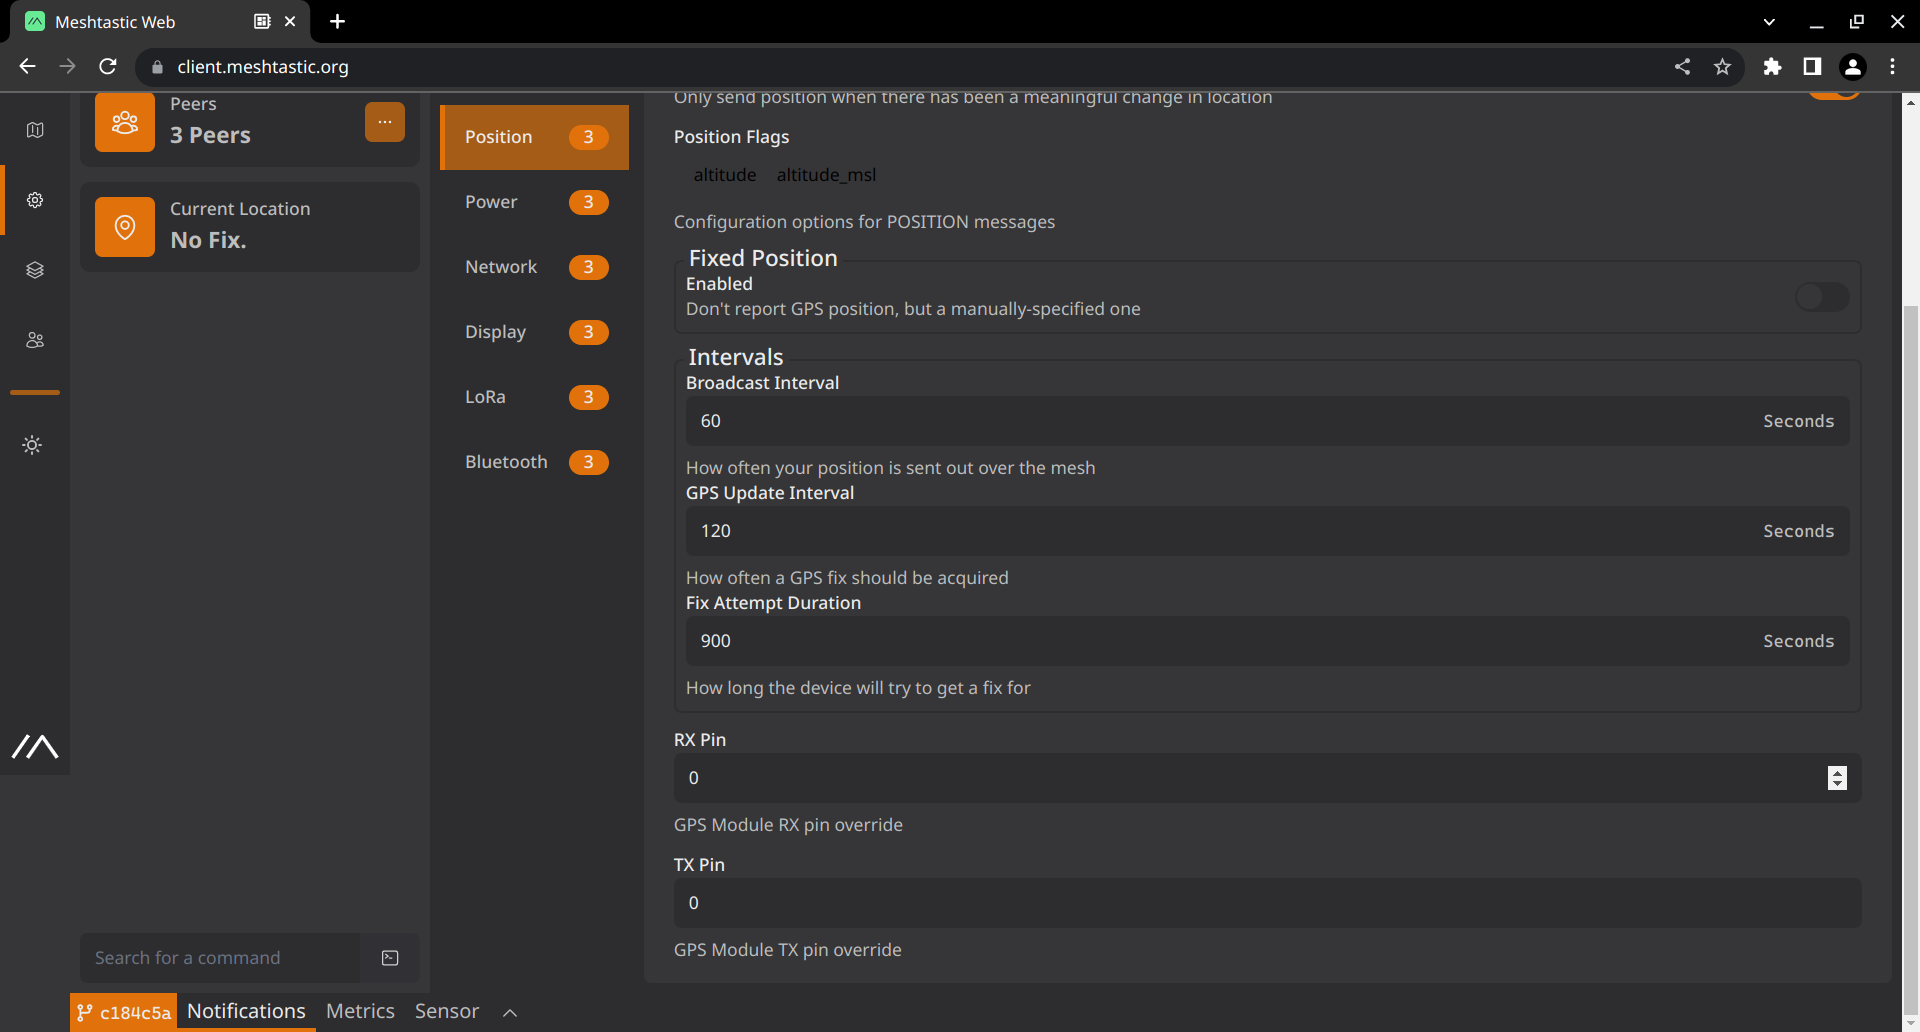Open the Peers options via ellipsis button
This screenshot has width=1920, height=1032.
[385, 121]
